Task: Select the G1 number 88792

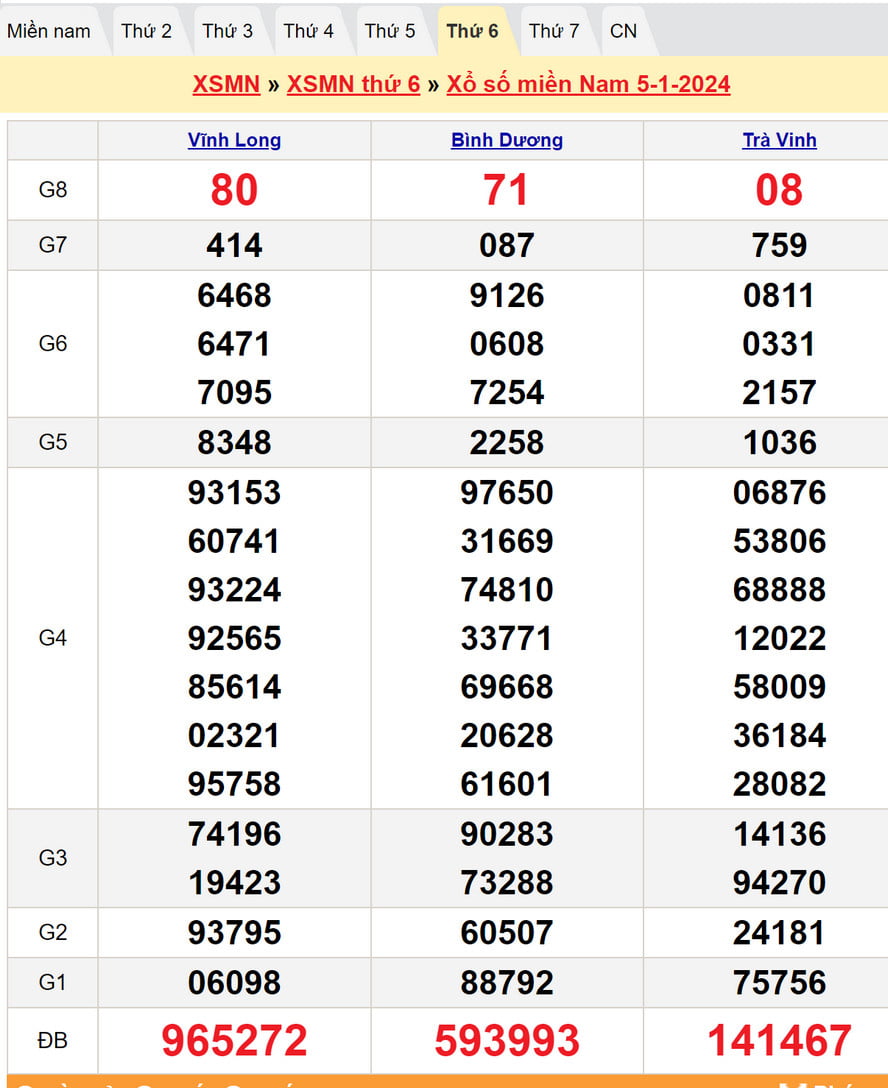Action: pos(507,982)
